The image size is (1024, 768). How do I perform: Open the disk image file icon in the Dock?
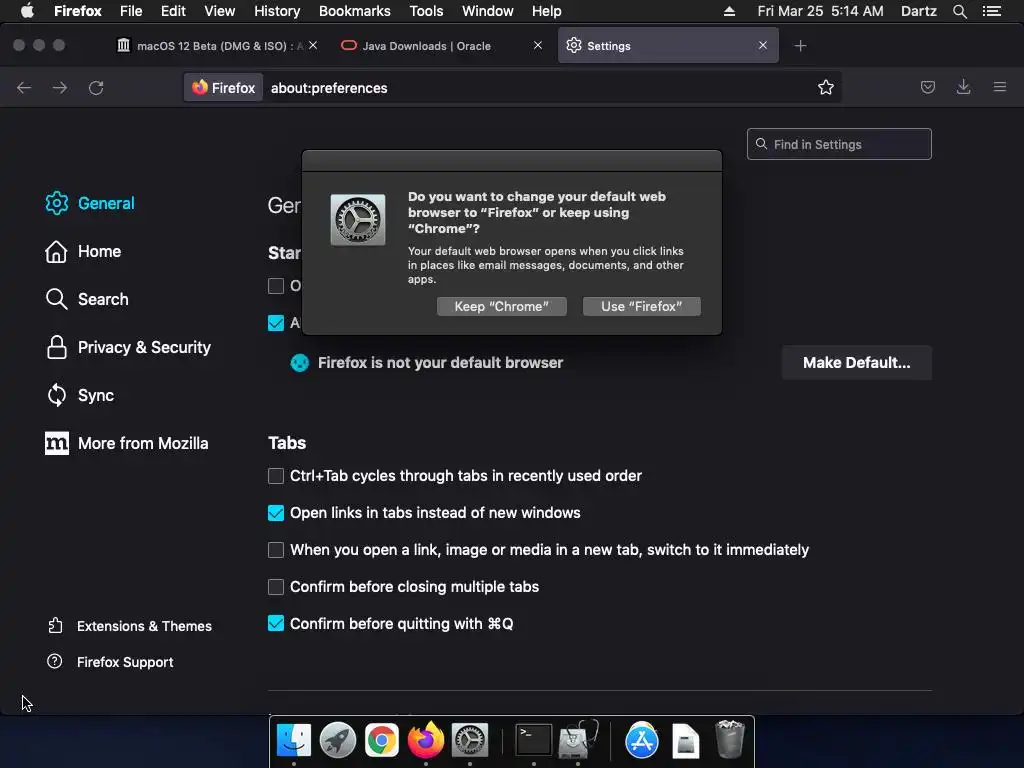pos(686,741)
